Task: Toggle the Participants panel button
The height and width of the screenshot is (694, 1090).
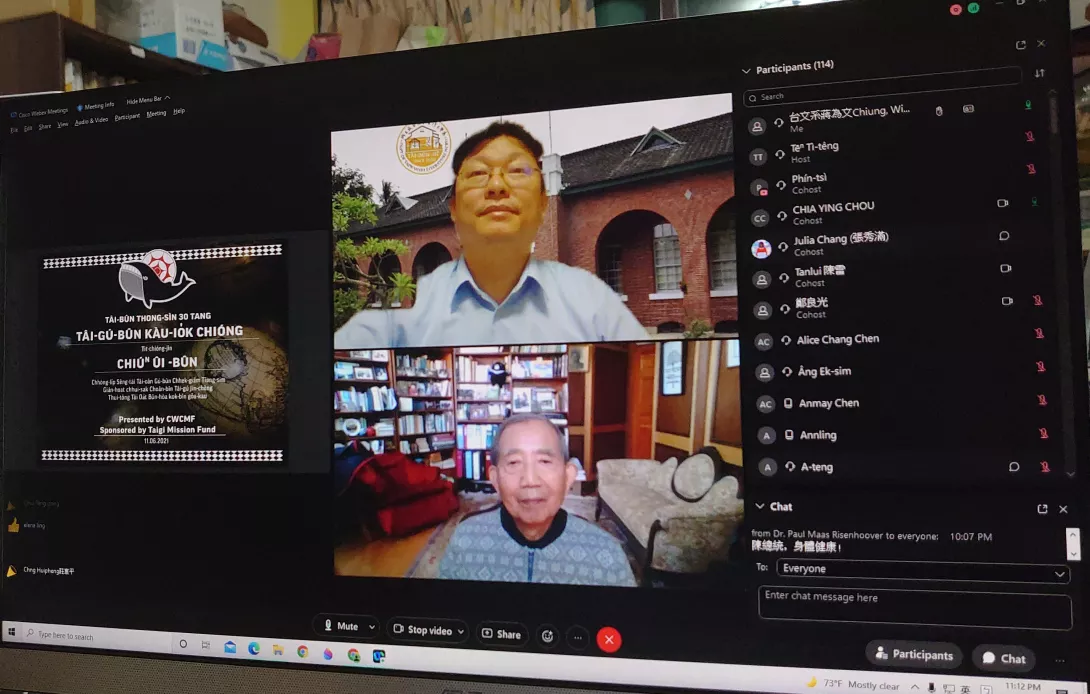Action: pos(914,654)
